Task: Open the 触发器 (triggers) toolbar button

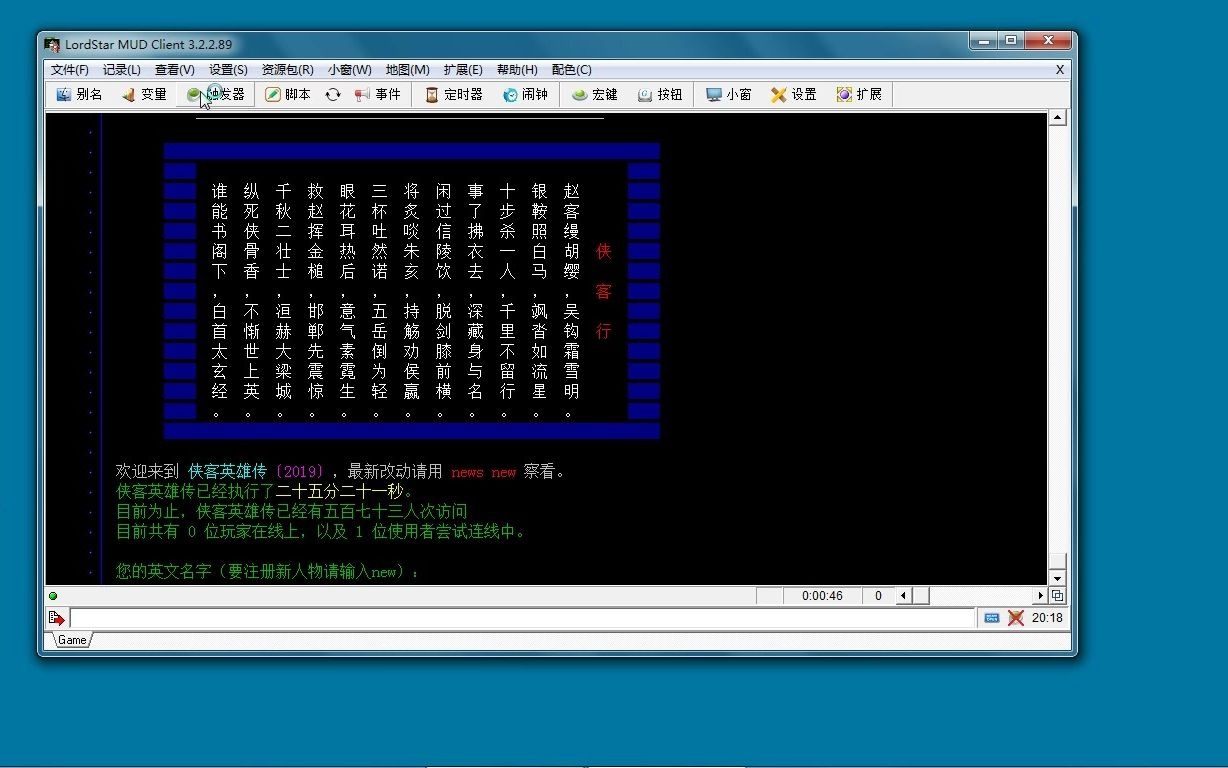Action: coord(216,94)
